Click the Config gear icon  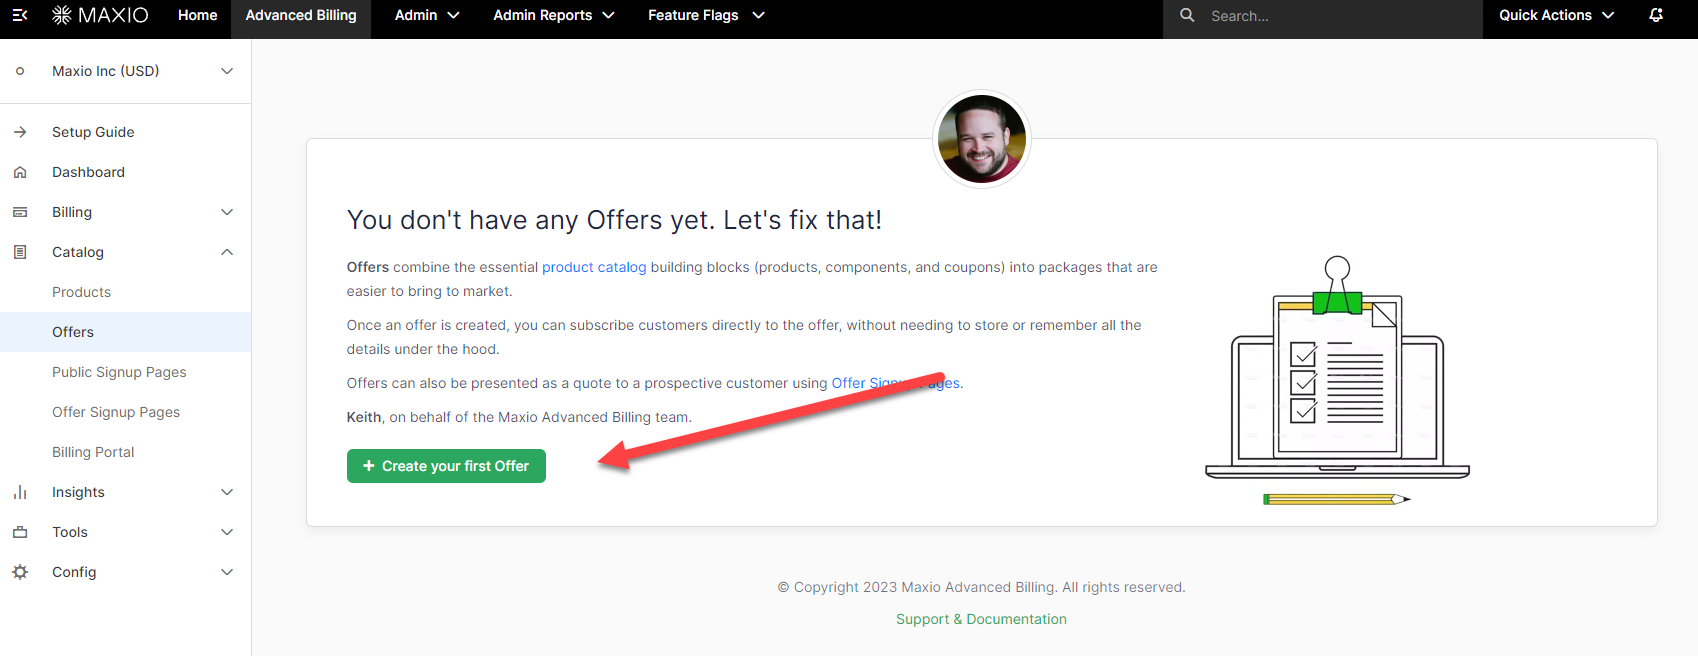[x=20, y=572]
